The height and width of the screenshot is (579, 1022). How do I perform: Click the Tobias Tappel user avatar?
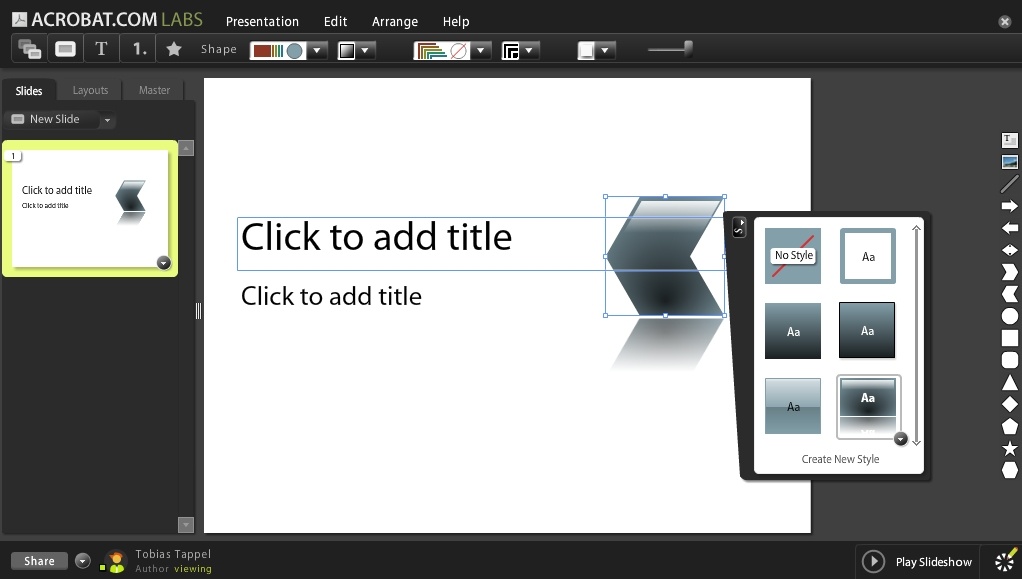(x=117, y=561)
